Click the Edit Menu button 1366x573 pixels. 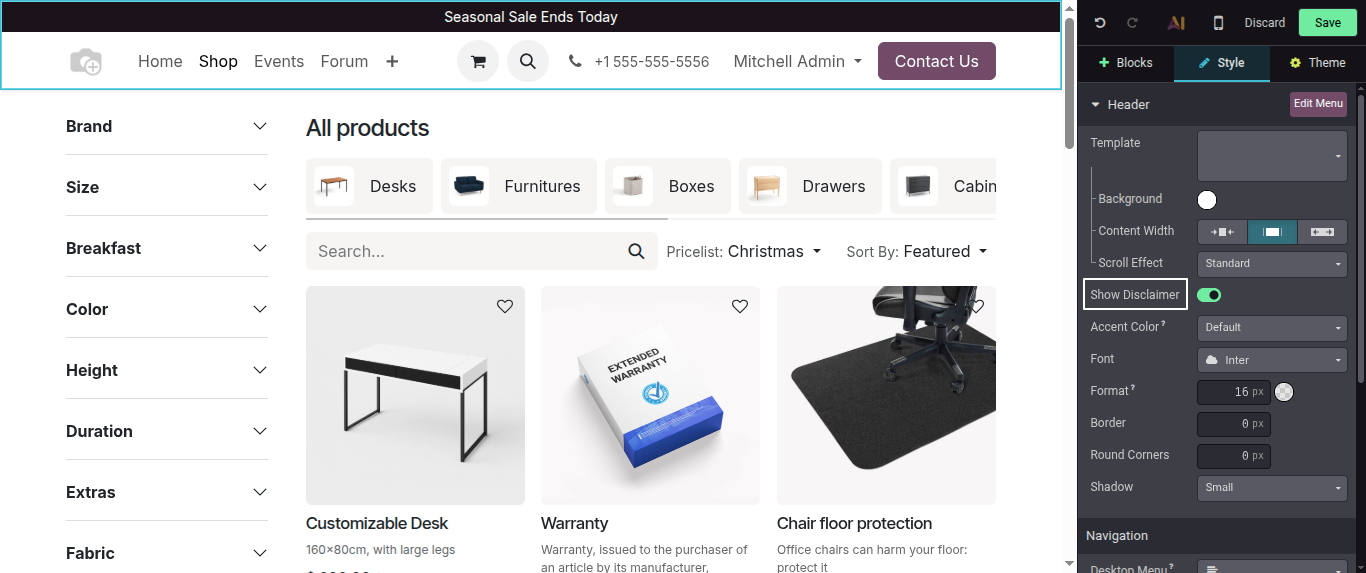1318,104
